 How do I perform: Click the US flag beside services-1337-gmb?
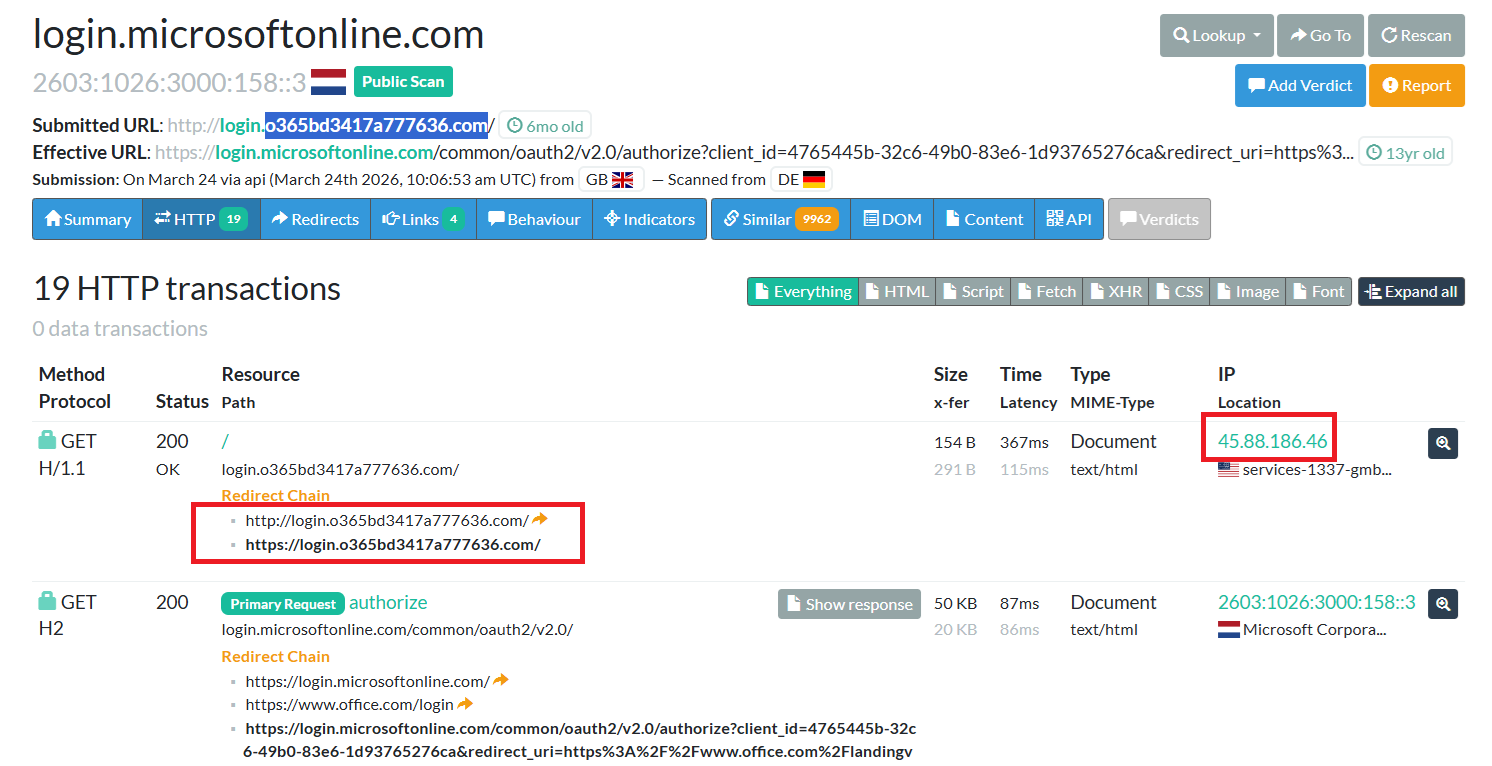pos(1228,469)
